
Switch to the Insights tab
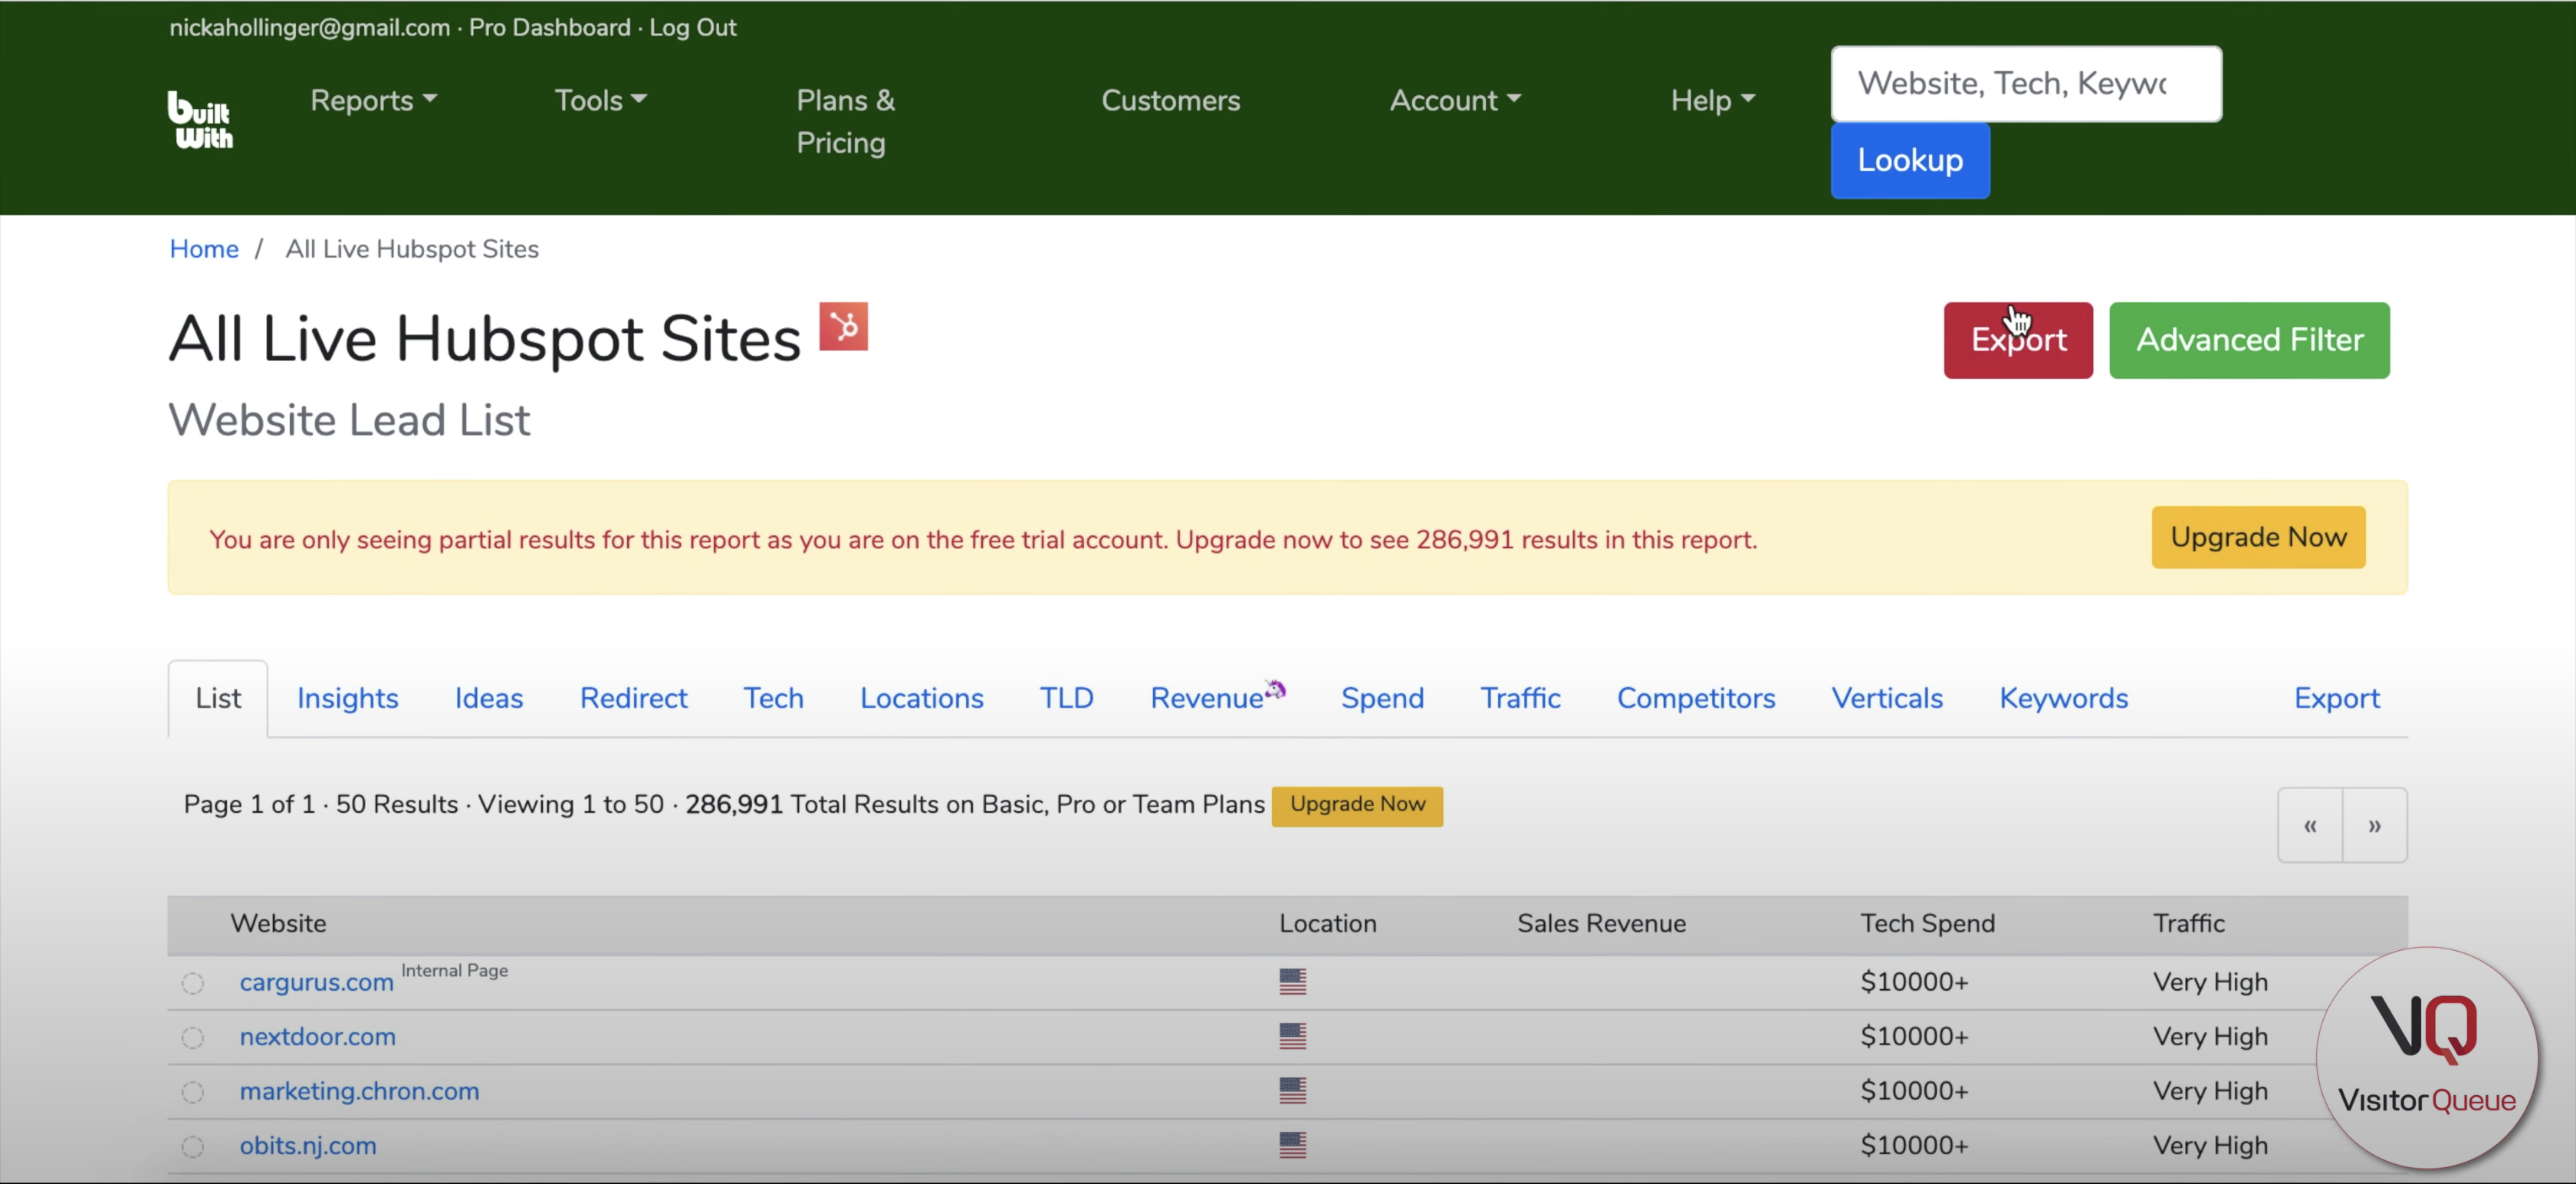[x=347, y=698]
